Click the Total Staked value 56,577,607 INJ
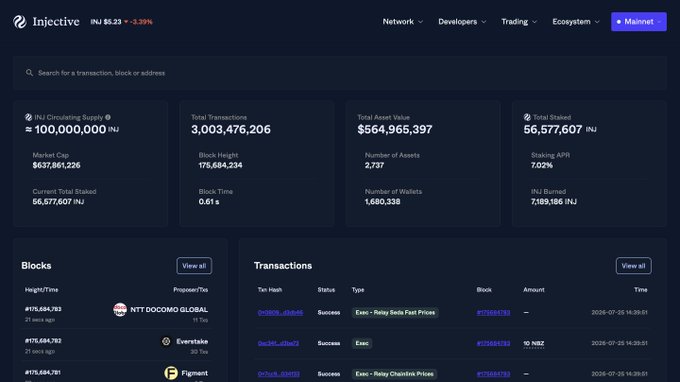Viewport: 680px width, 382px height. [560, 129]
